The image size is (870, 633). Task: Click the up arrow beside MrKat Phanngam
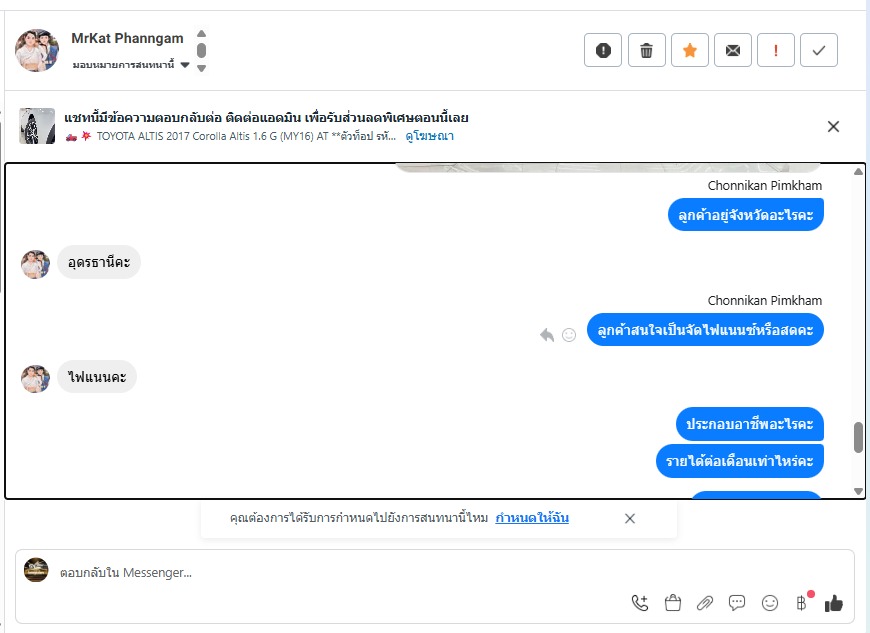(202, 33)
